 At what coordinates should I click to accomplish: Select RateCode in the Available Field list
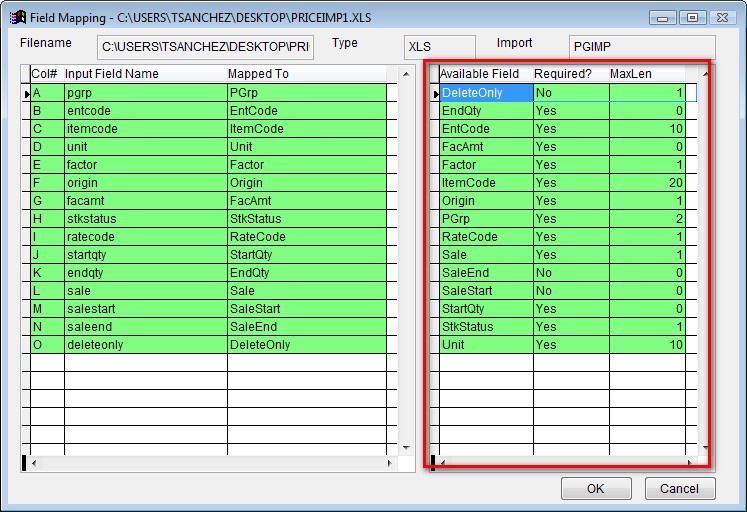pyautogui.click(x=486, y=237)
